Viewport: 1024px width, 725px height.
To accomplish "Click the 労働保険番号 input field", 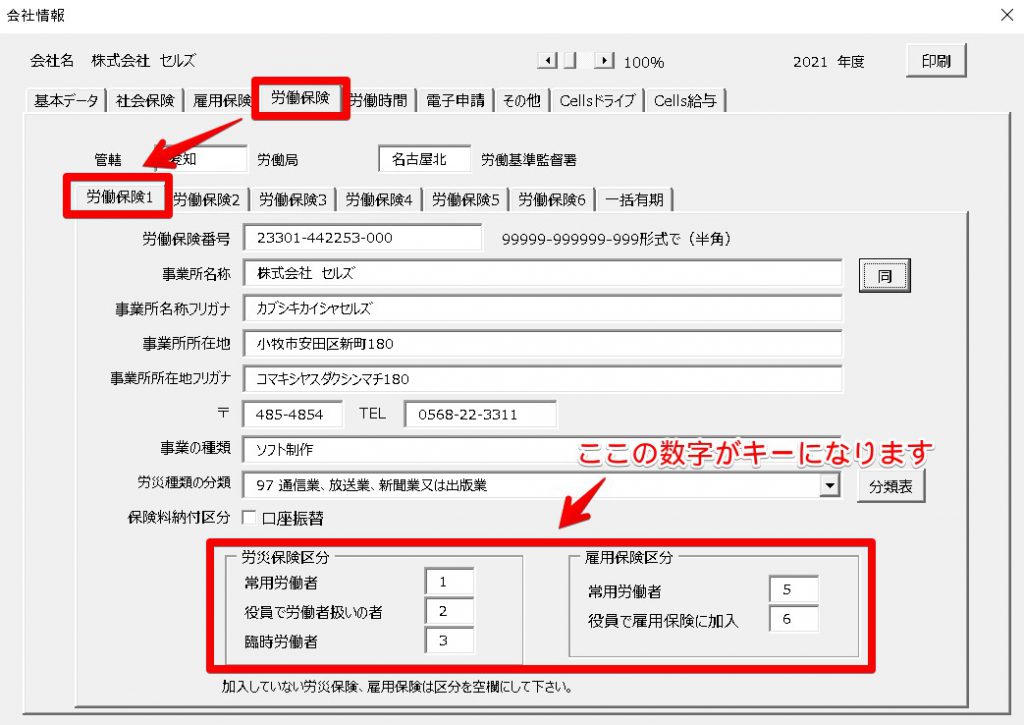I will (362, 238).
